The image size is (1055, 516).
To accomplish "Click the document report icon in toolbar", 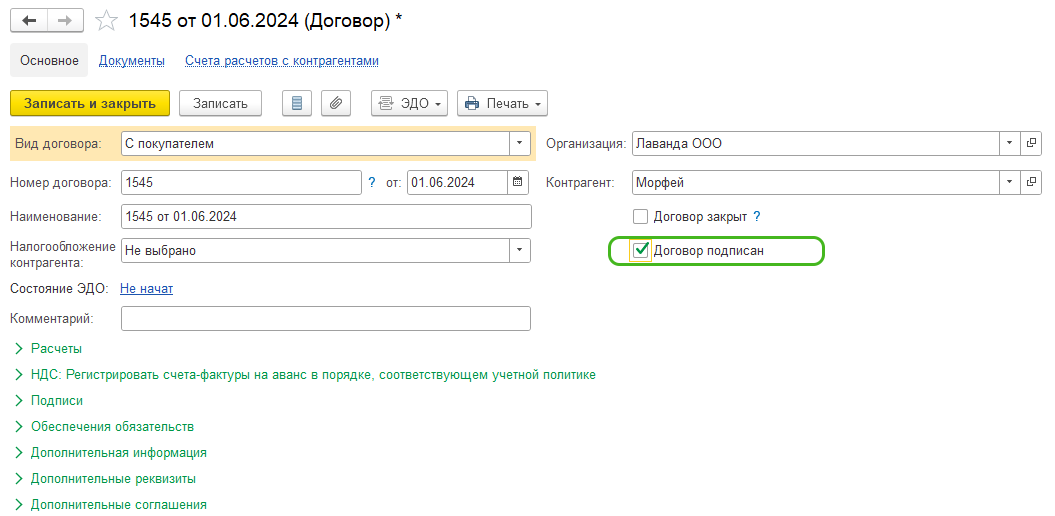I will [x=297, y=103].
